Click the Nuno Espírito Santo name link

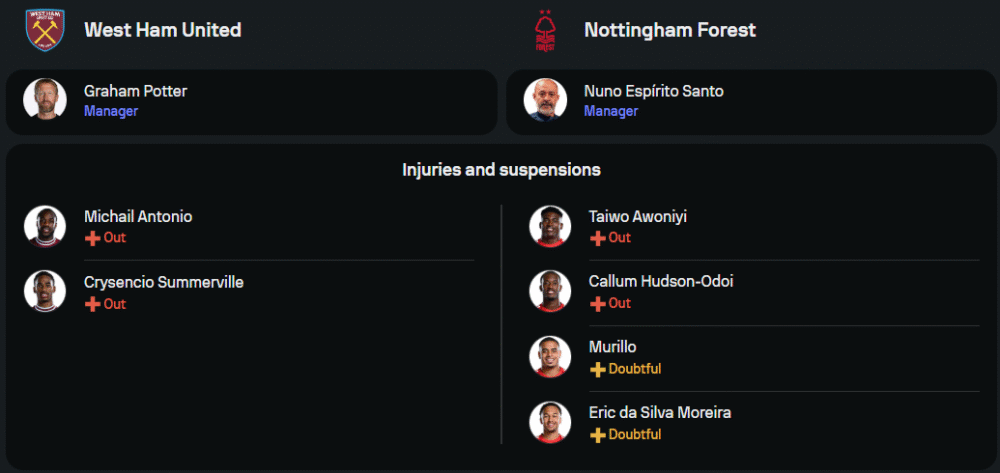pyautogui.click(x=653, y=91)
